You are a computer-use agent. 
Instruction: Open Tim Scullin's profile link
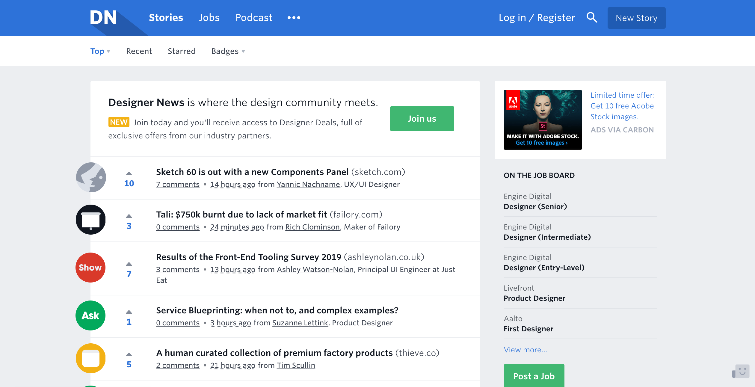point(296,365)
